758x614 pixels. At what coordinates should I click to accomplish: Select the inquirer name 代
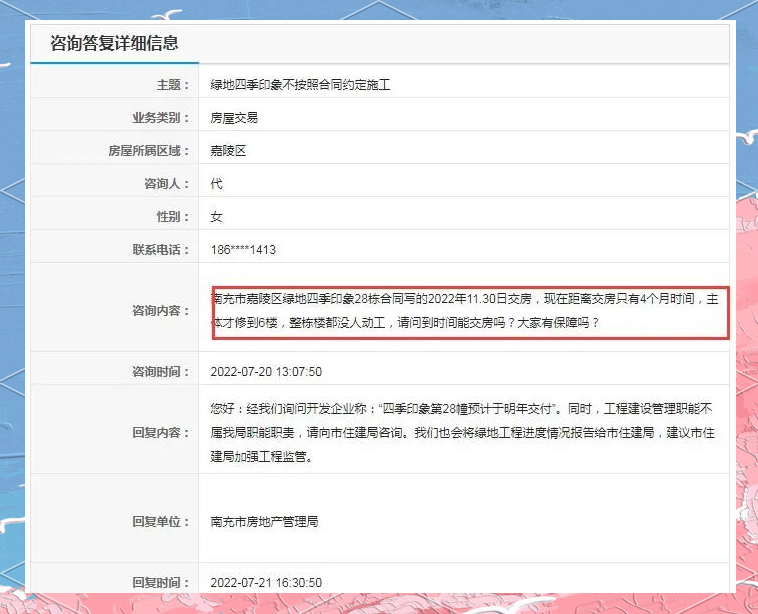(x=217, y=184)
